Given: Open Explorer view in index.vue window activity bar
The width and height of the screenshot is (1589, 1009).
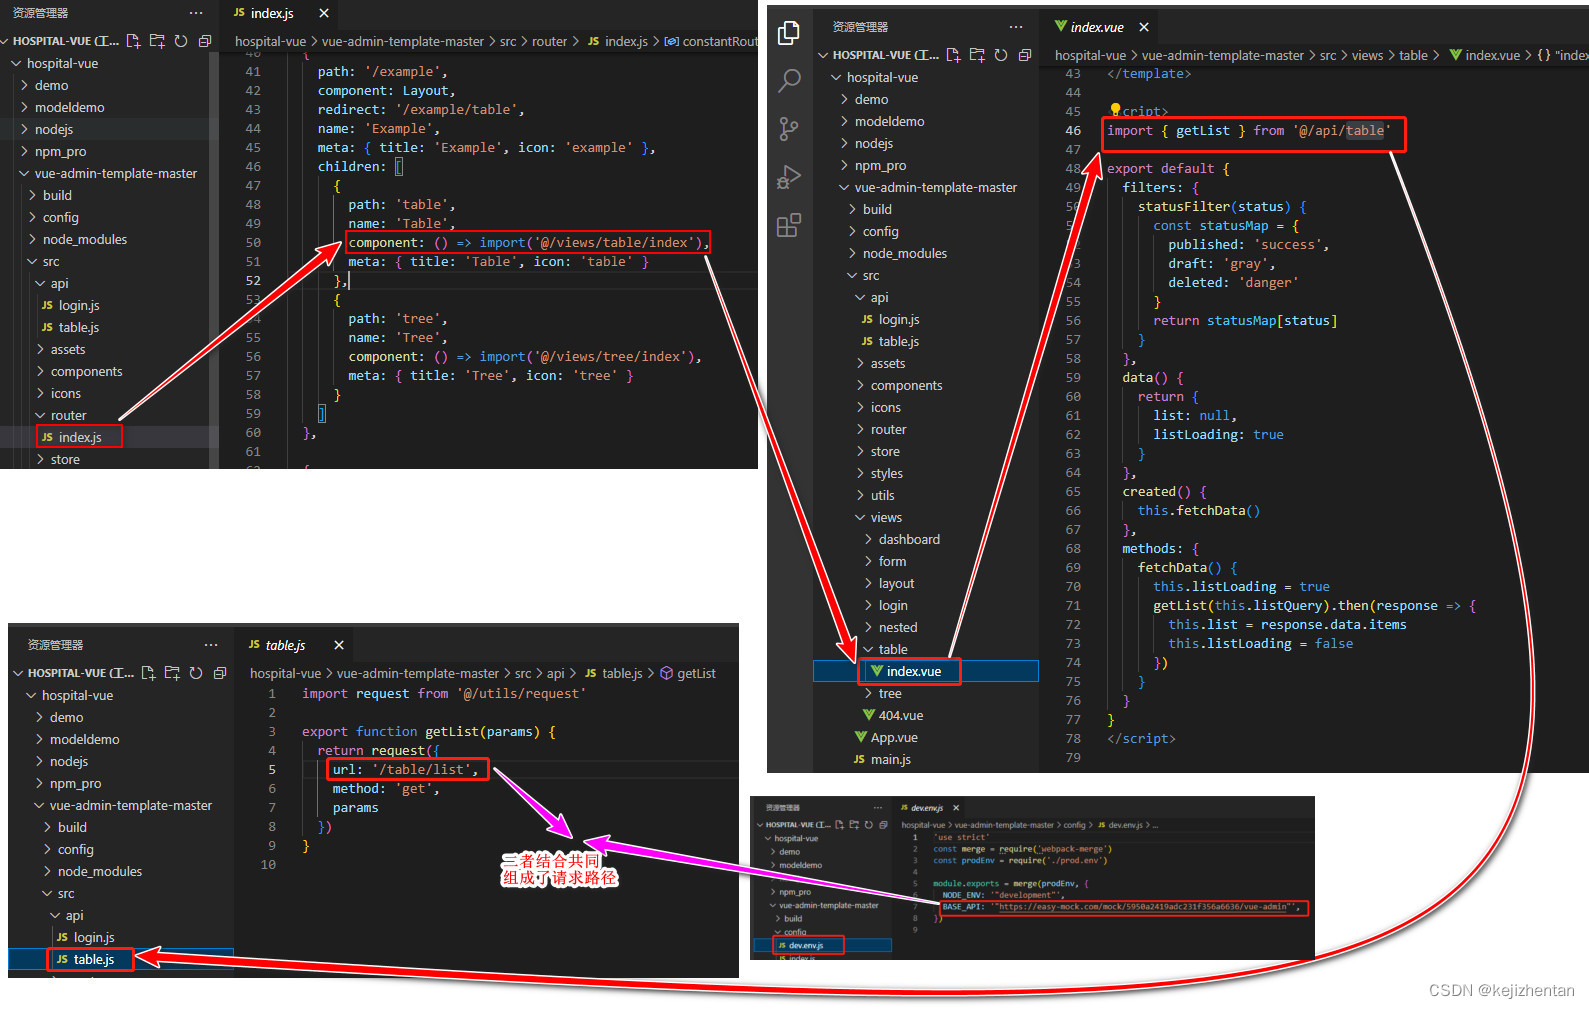Looking at the screenshot, I should [x=789, y=33].
